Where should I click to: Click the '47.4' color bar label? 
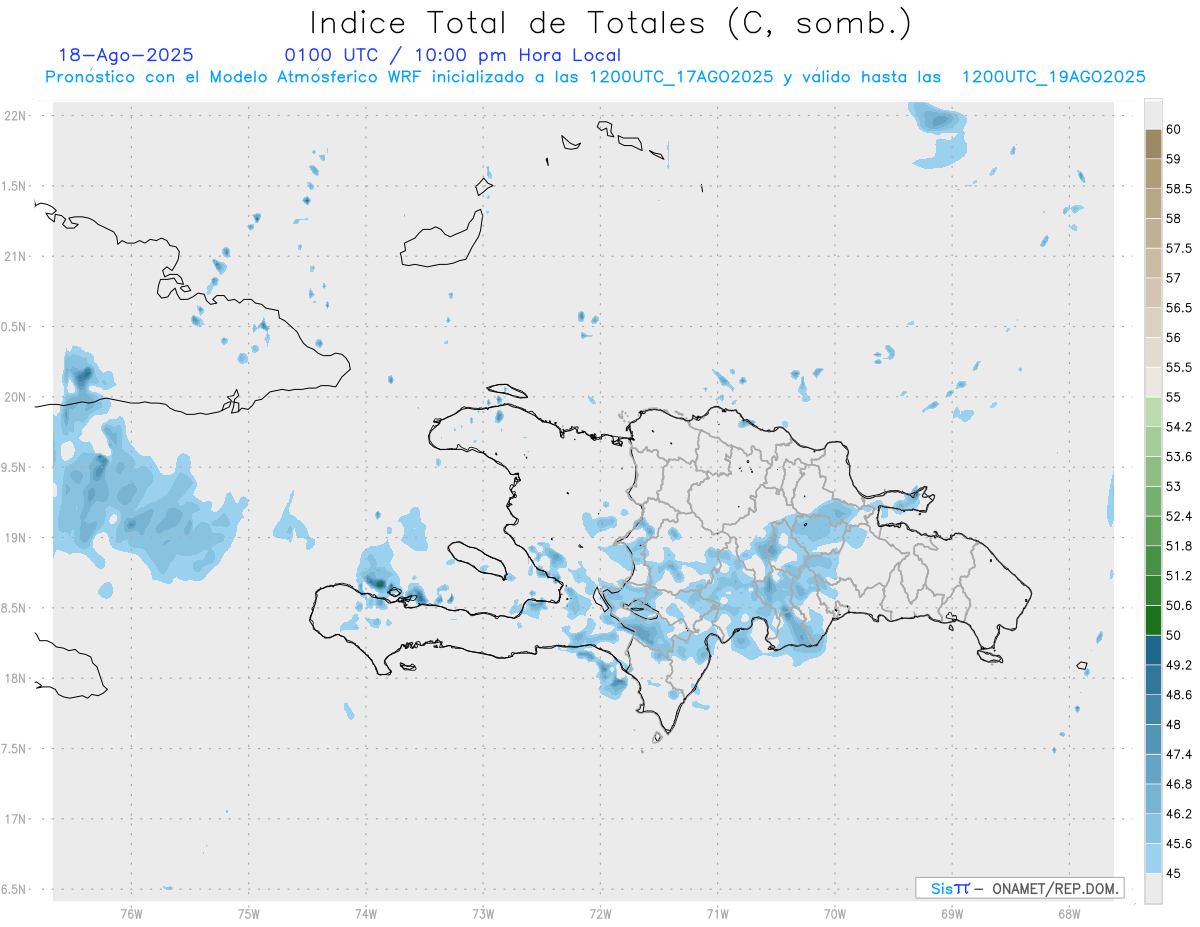pos(1179,754)
